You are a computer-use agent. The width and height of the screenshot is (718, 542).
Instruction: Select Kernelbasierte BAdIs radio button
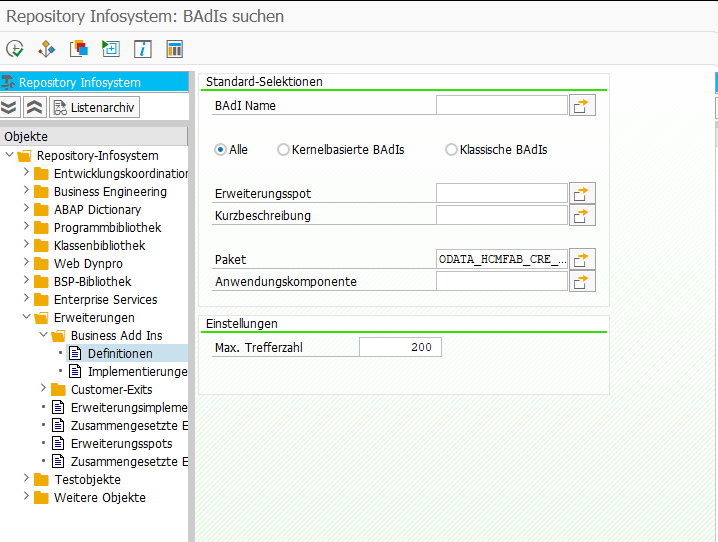(283, 149)
